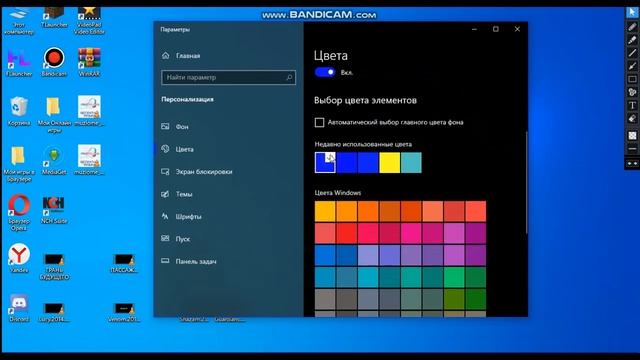The width and height of the screenshot is (640, 360).
Task: Select the WinRAR desktop icon
Action: click(89, 62)
